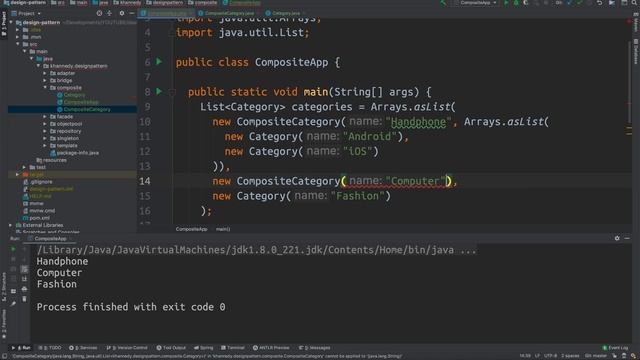
Task: Click Project panel settings gear icon
Action: pyautogui.click(x=122, y=13)
